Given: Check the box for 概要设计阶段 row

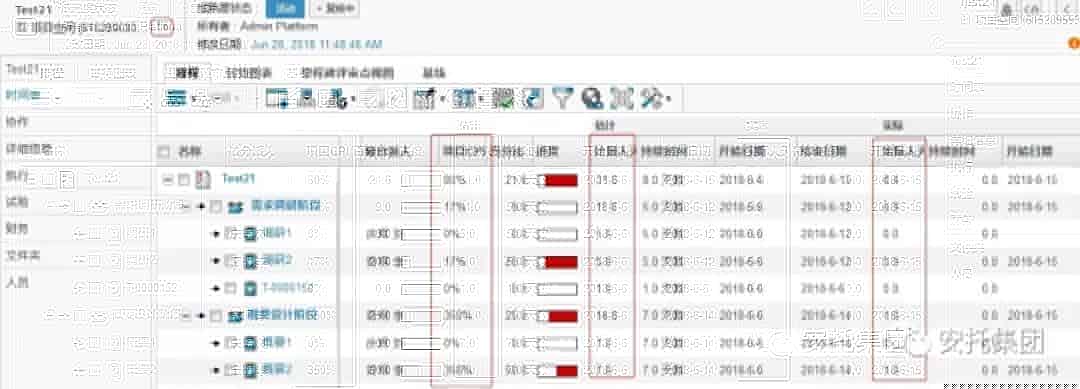Looking at the screenshot, I should coord(216,315).
